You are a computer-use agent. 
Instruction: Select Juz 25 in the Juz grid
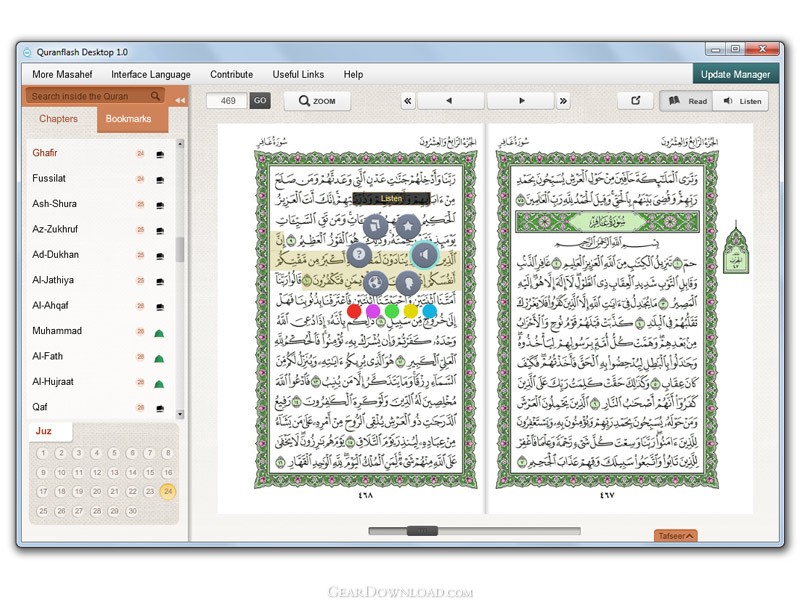[43, 511]
